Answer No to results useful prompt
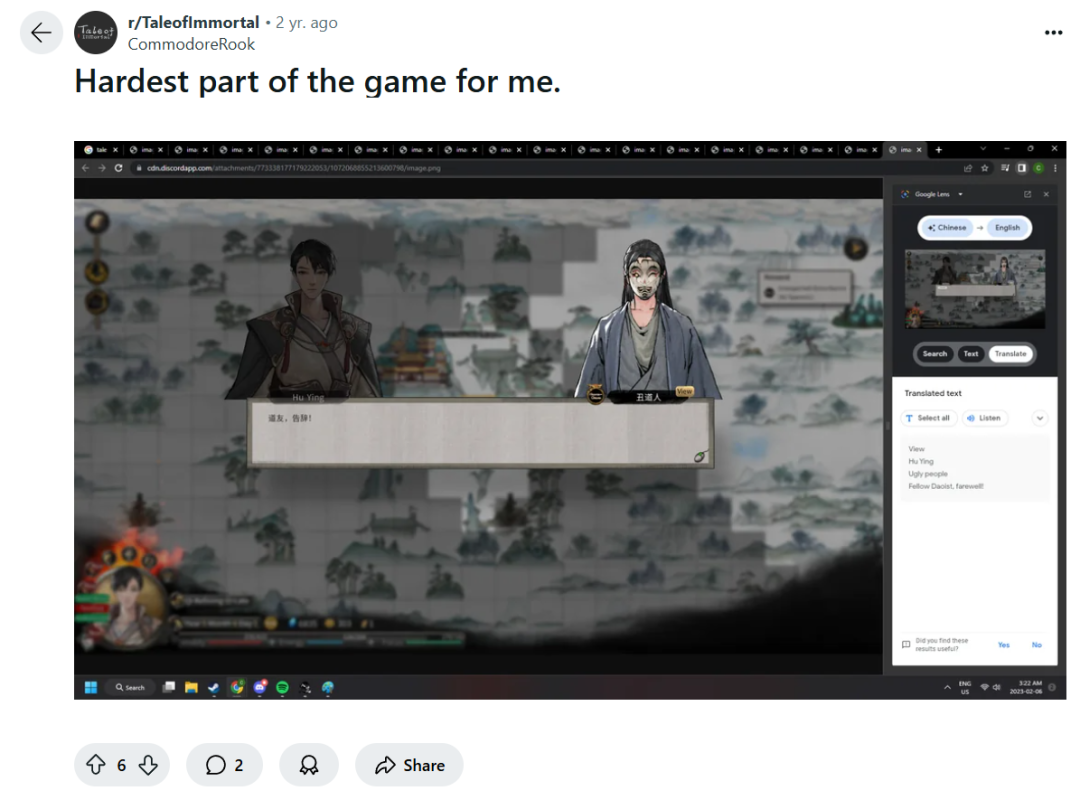The width and height of the screenshot is (1080, 800). pyautogui.click(x=1037, y=645)
